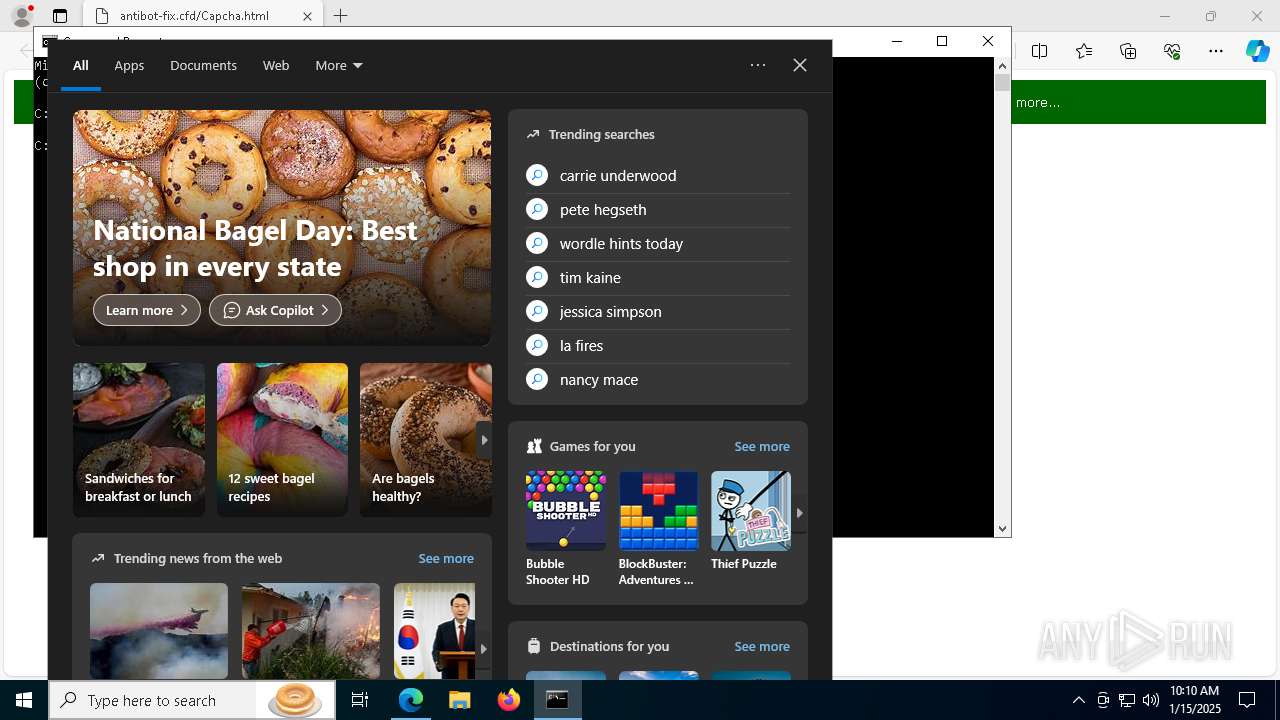Open the notification center icon
Screen dimensions: 1280x720
[1247, 701]
